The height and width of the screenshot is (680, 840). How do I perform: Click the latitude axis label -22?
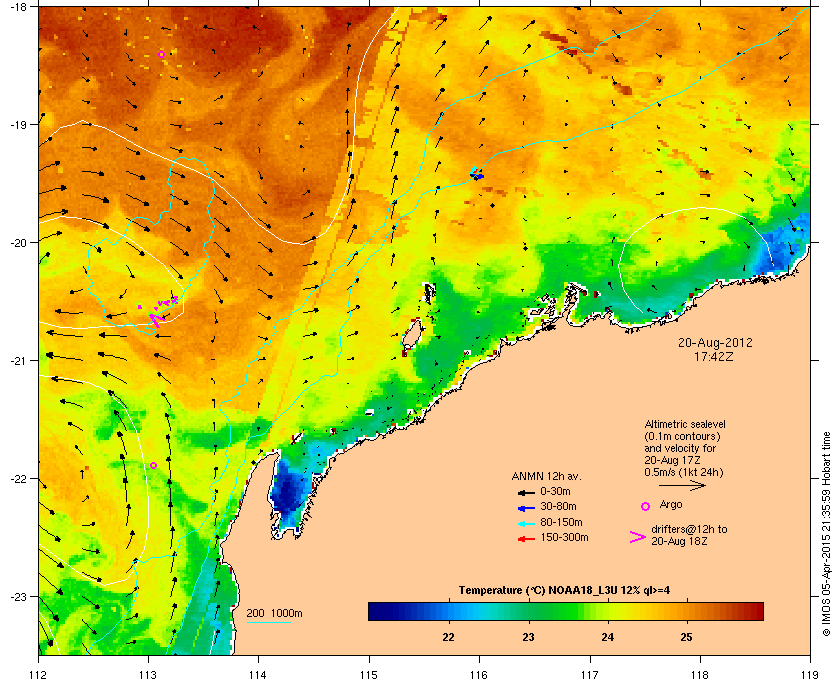coord(18,479)
